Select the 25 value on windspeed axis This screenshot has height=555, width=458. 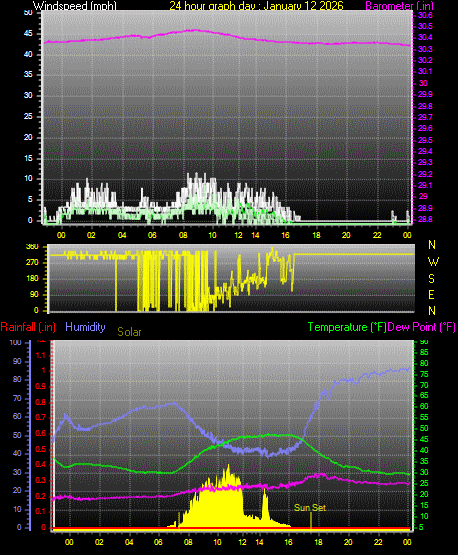[x=28, y=116]
